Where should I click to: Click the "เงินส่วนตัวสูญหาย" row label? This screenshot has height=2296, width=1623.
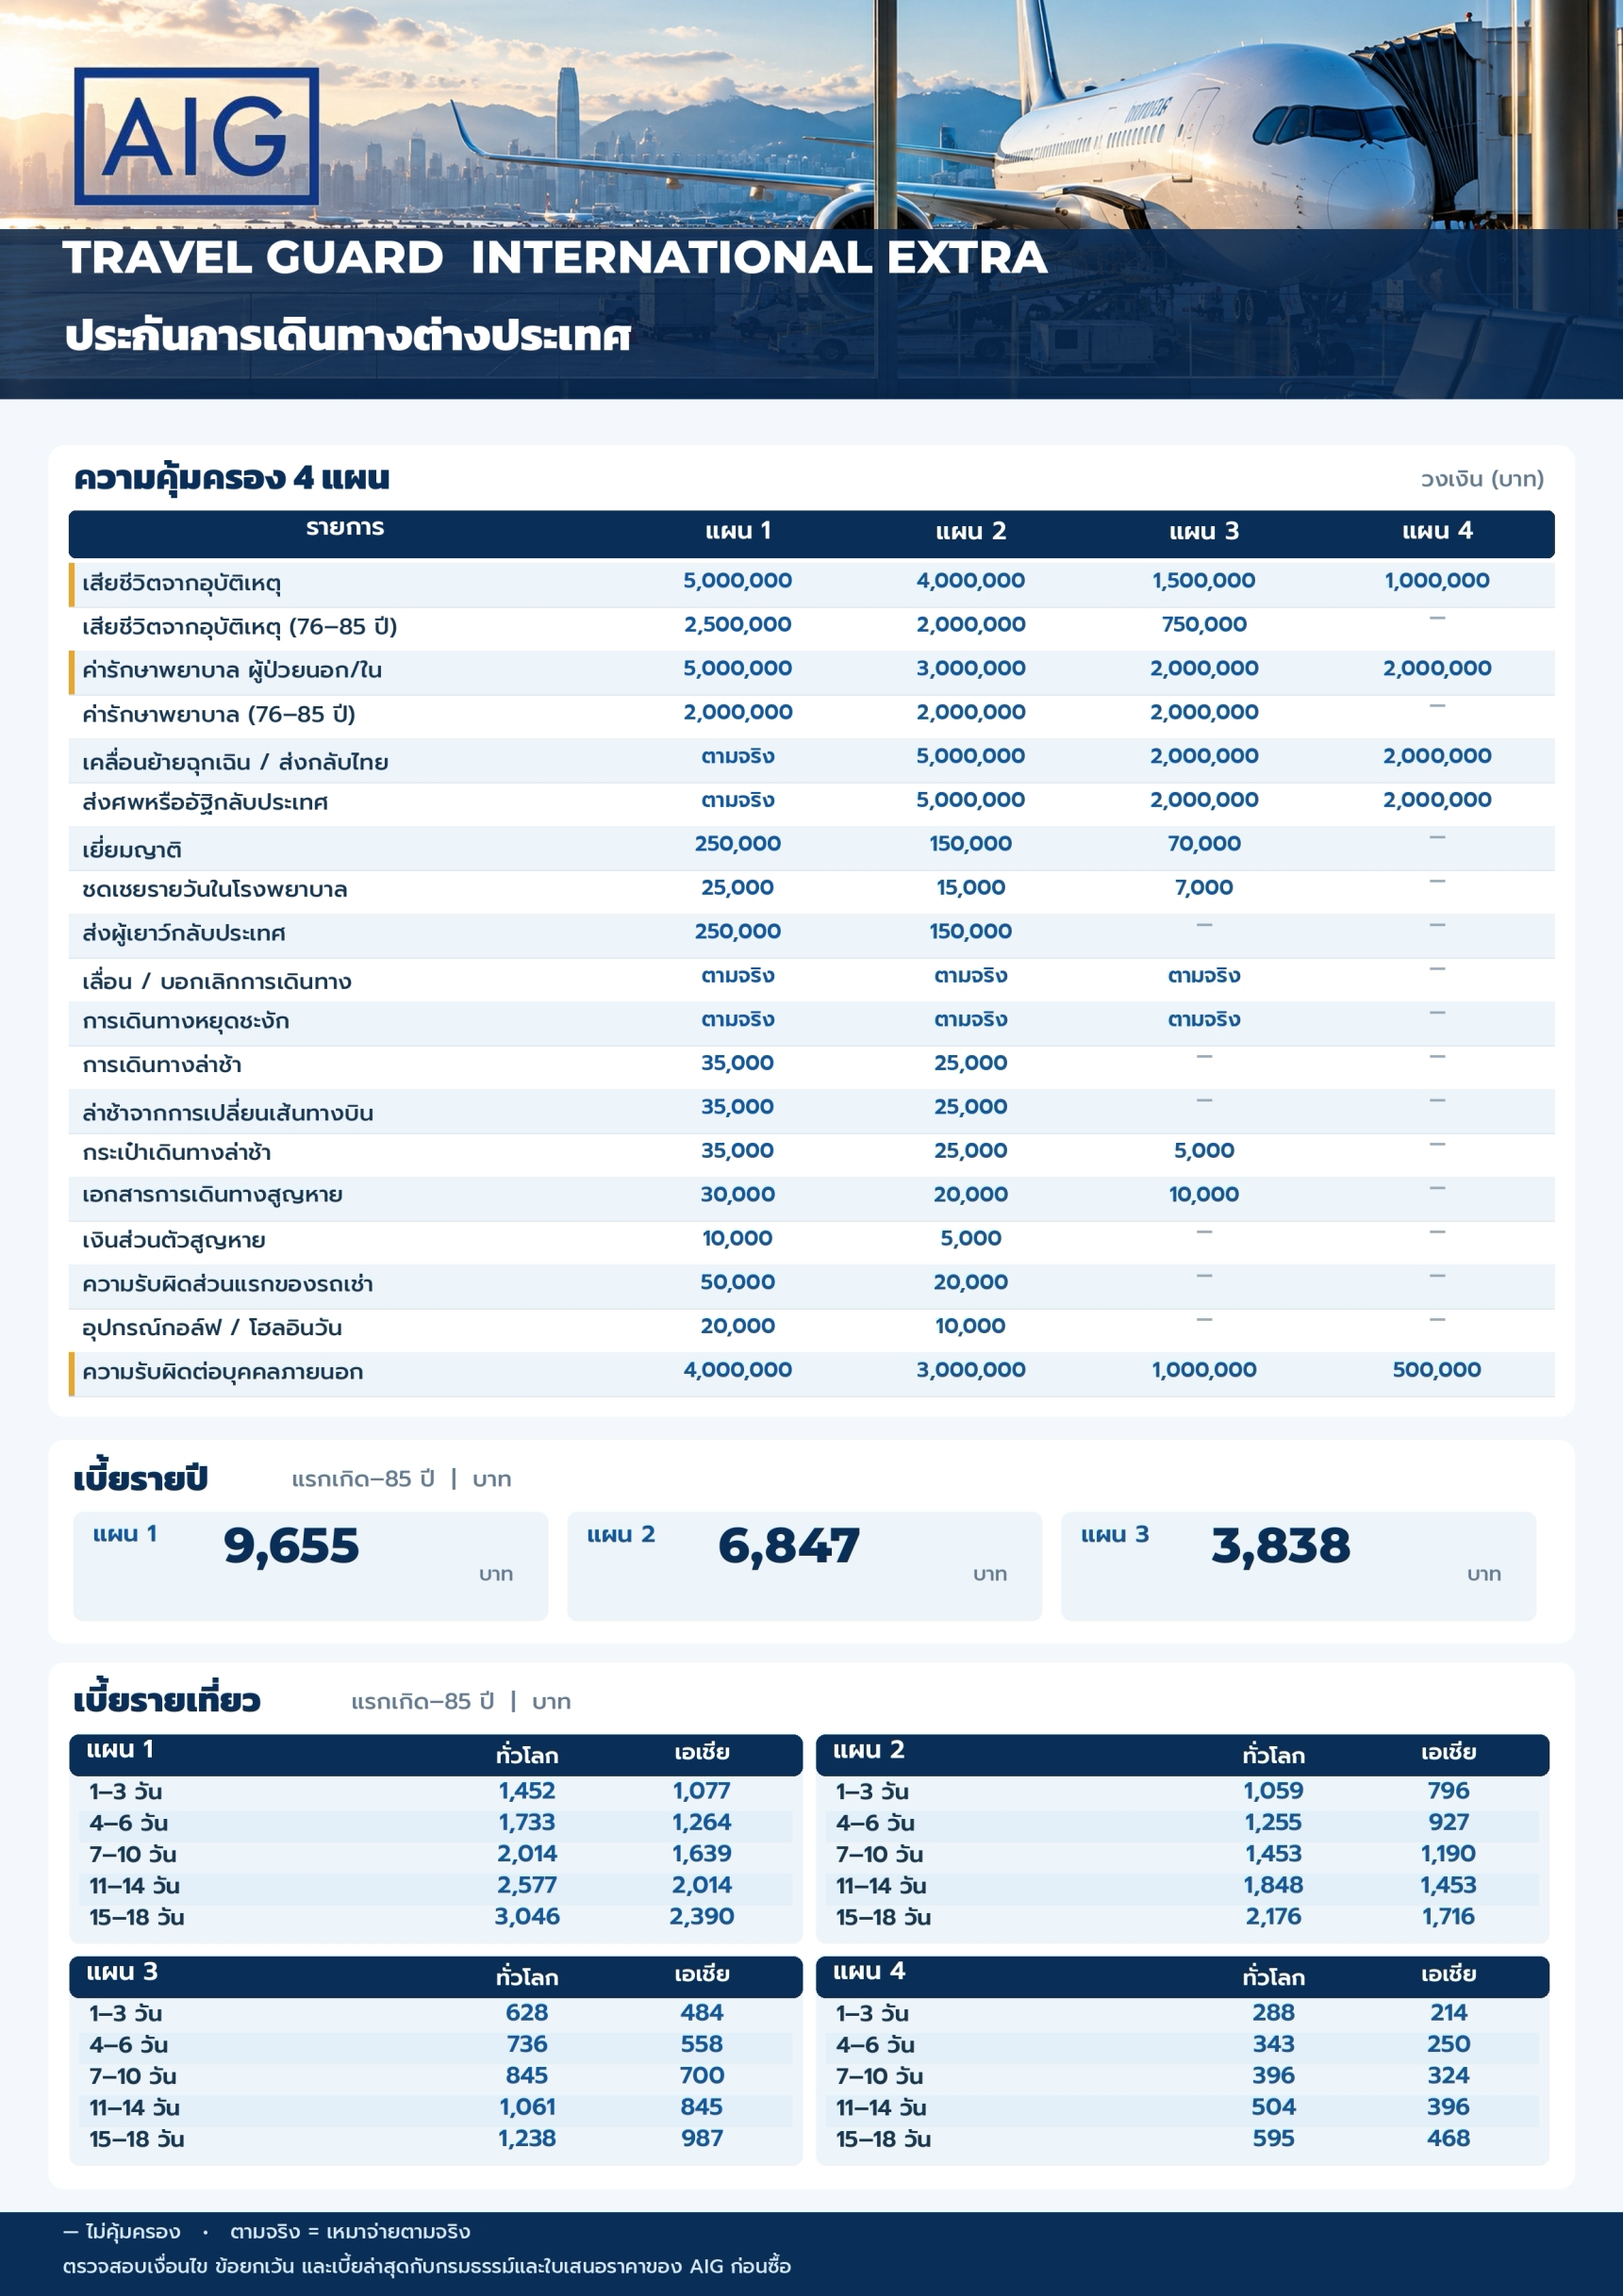pos(174,1240)
